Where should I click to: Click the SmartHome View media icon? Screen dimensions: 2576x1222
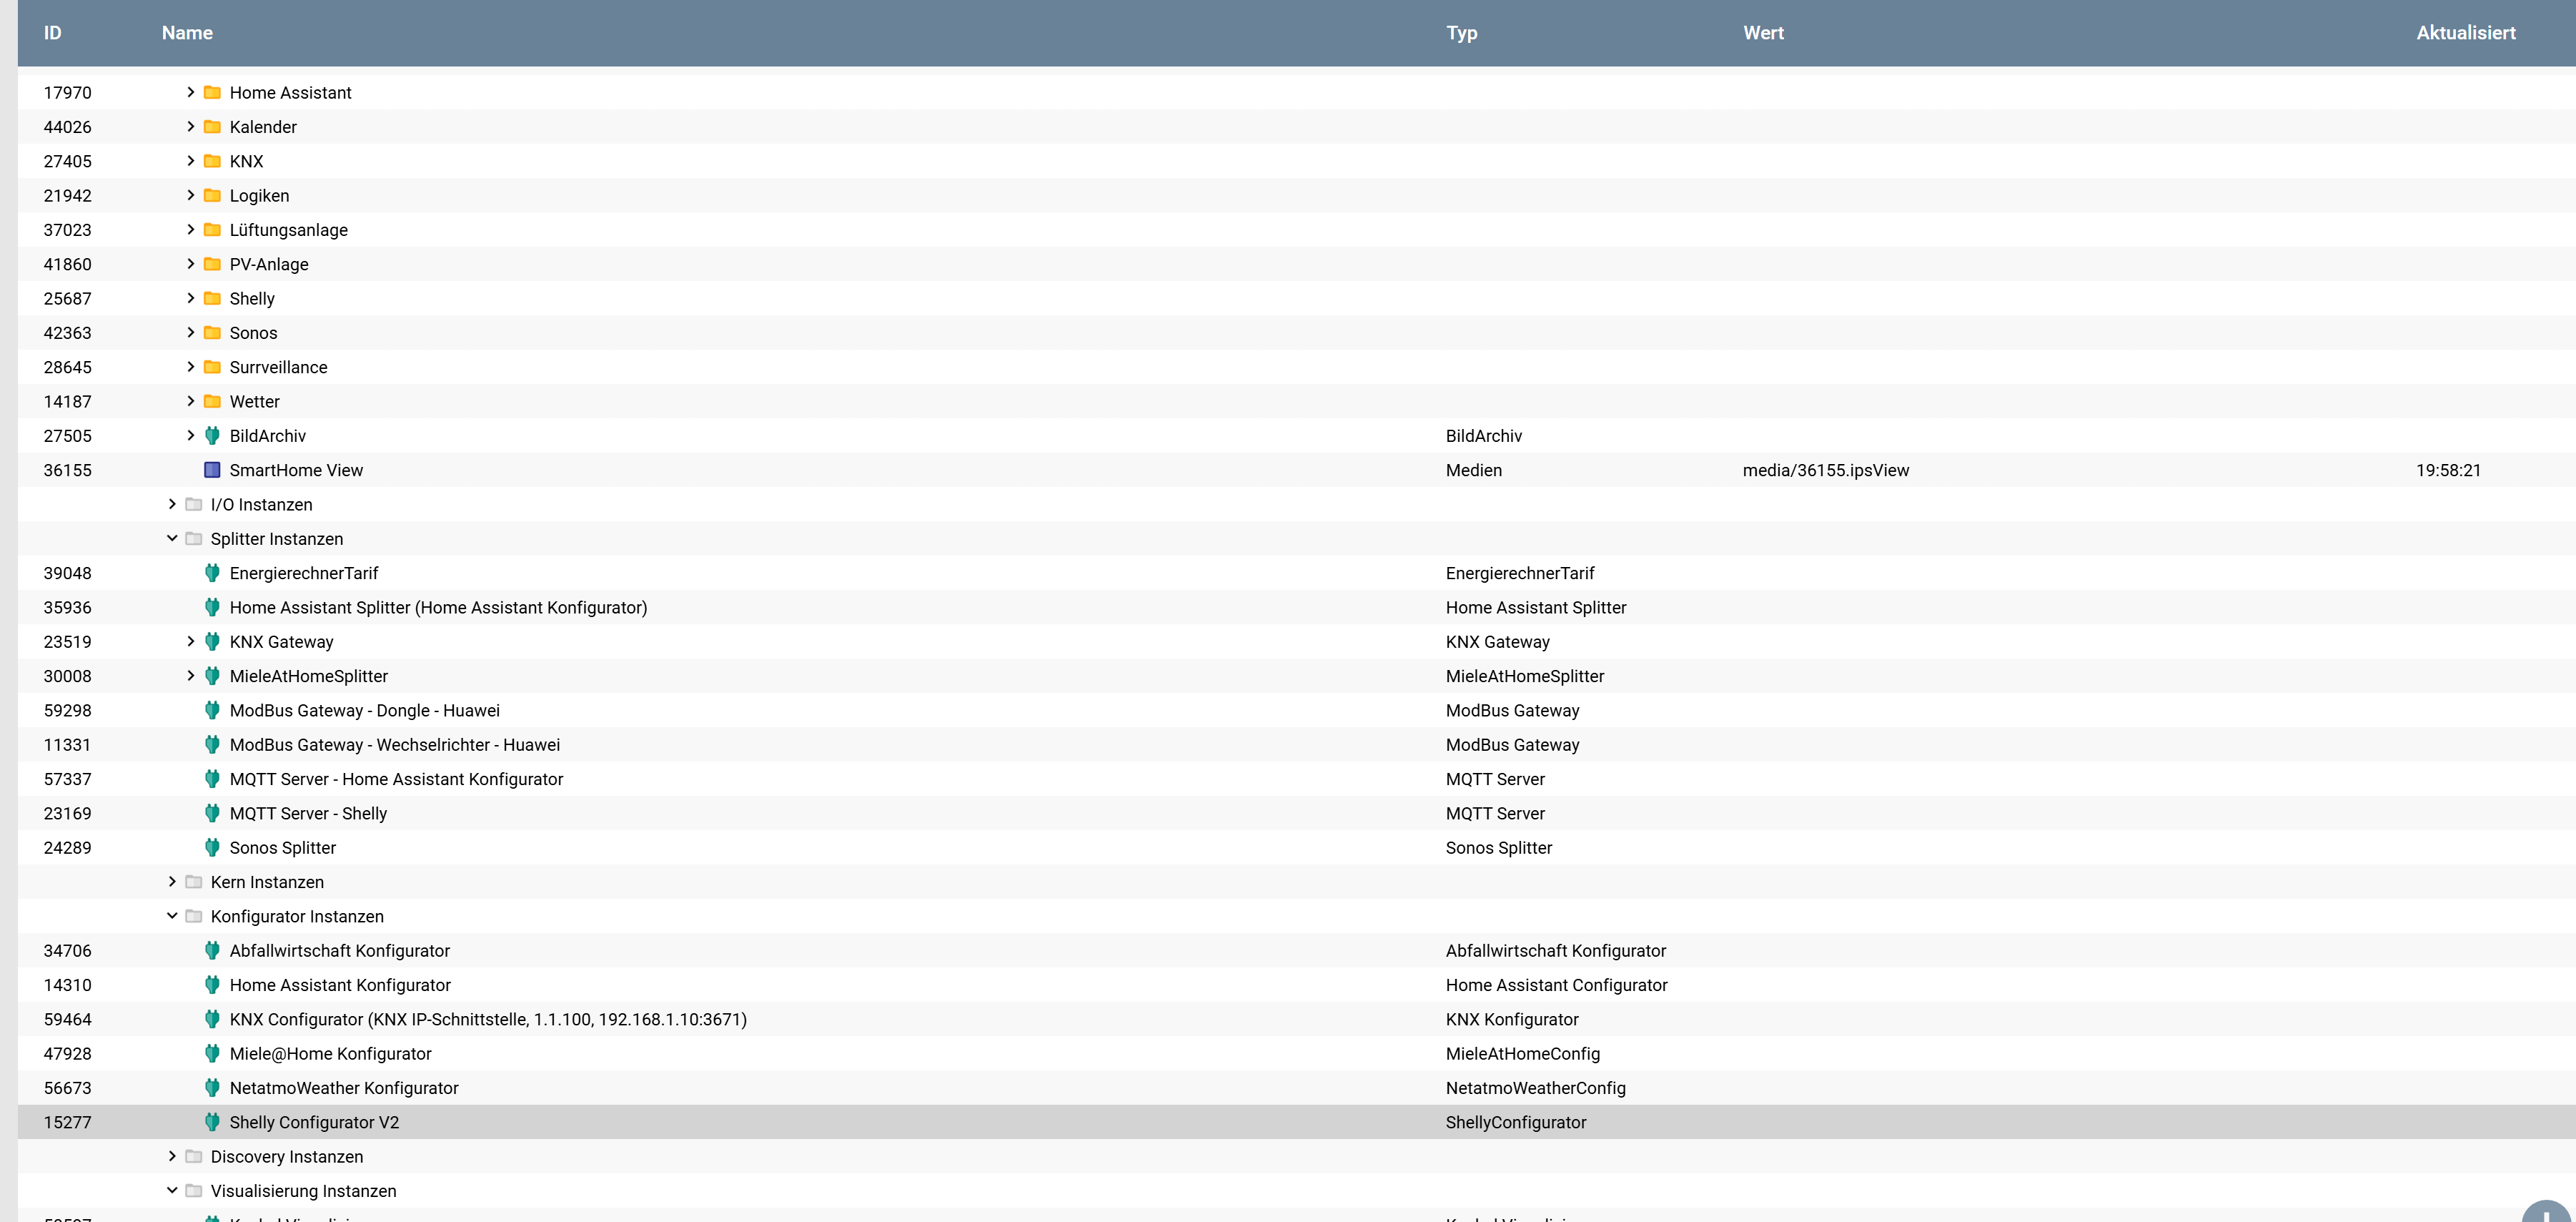pyautogui.click(x=212, y=470)
